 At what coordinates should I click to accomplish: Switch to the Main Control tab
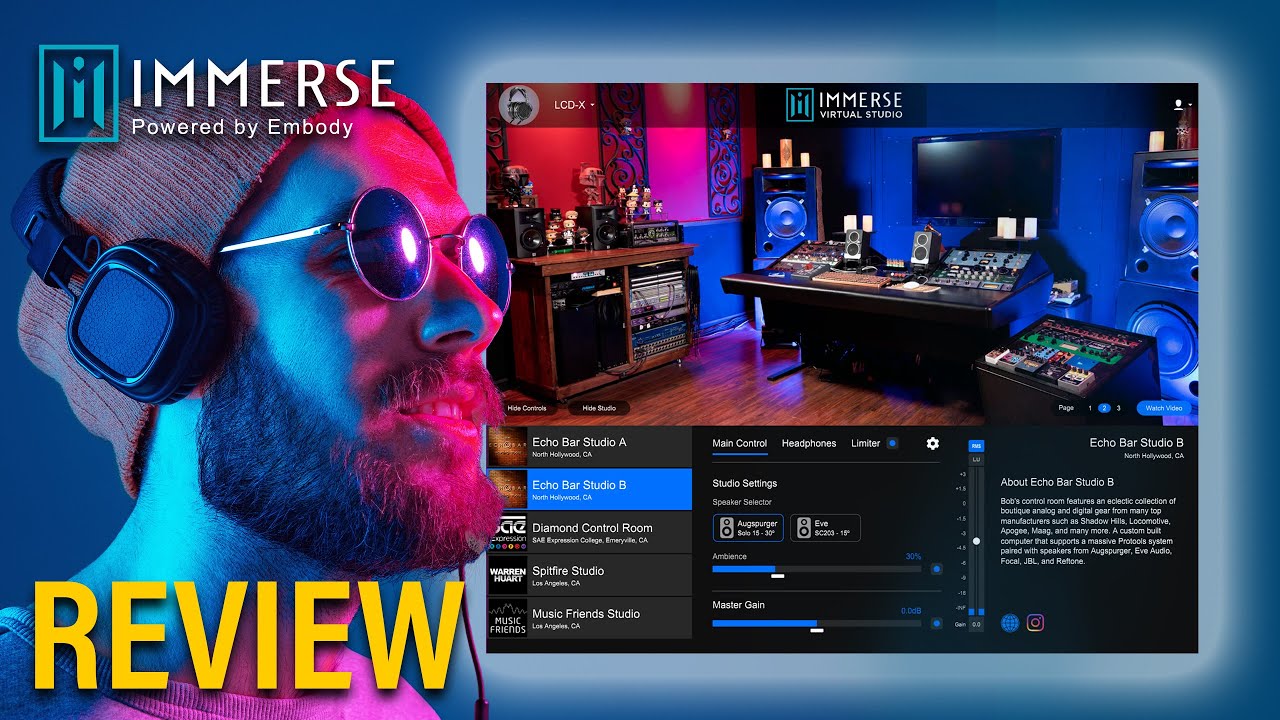[x=740, y=443]
